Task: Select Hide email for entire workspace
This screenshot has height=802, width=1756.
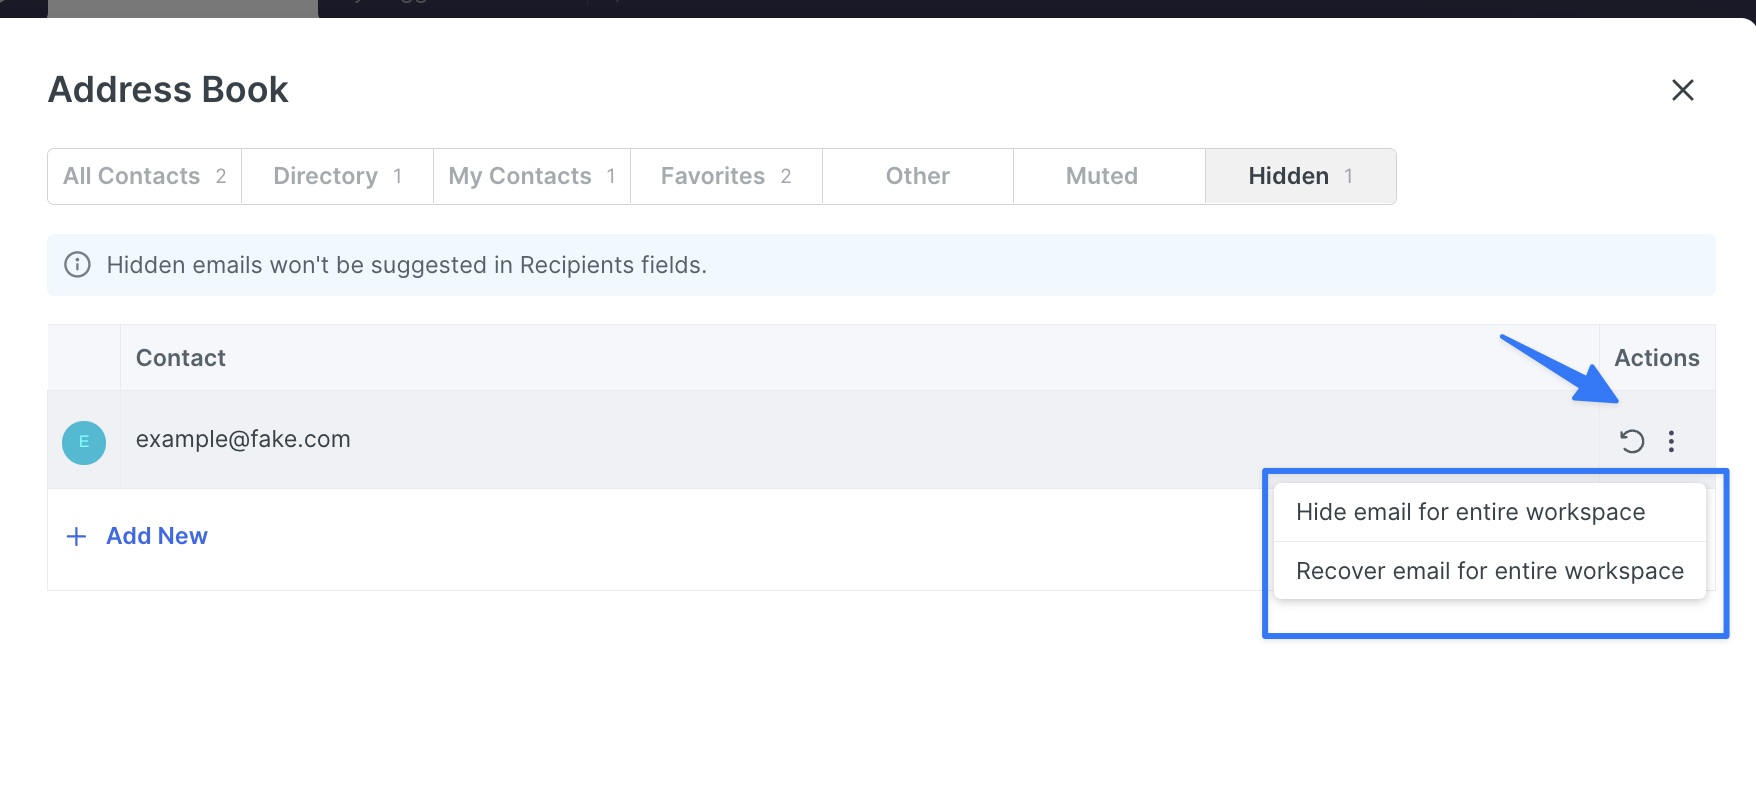Action: coord(1470,512)
